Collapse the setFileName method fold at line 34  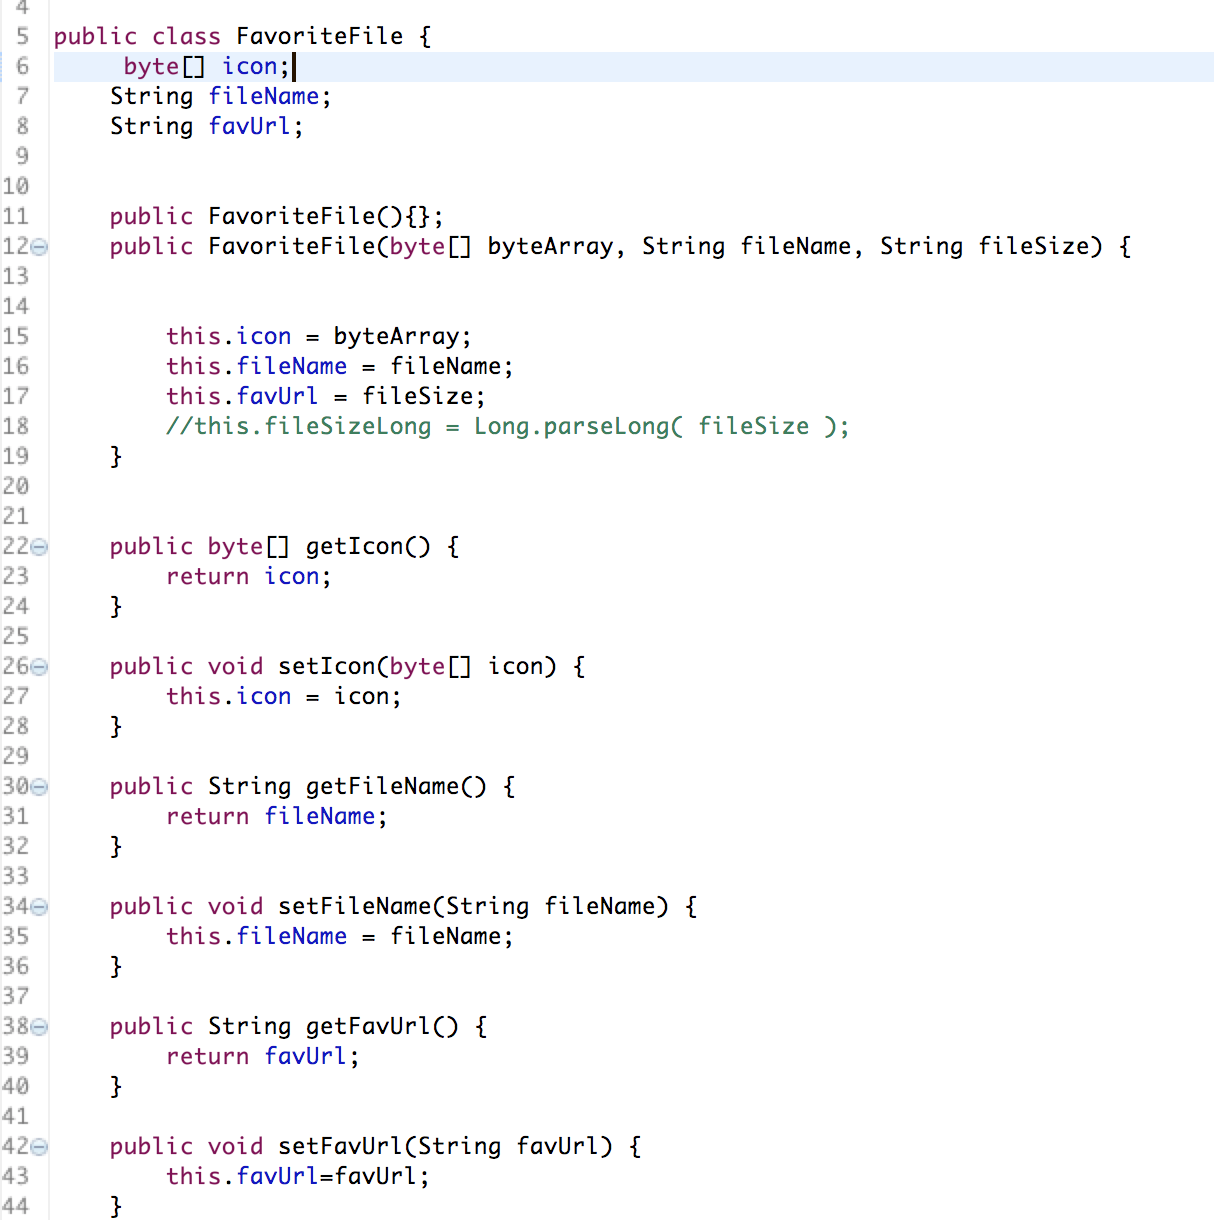coord(39,907)
